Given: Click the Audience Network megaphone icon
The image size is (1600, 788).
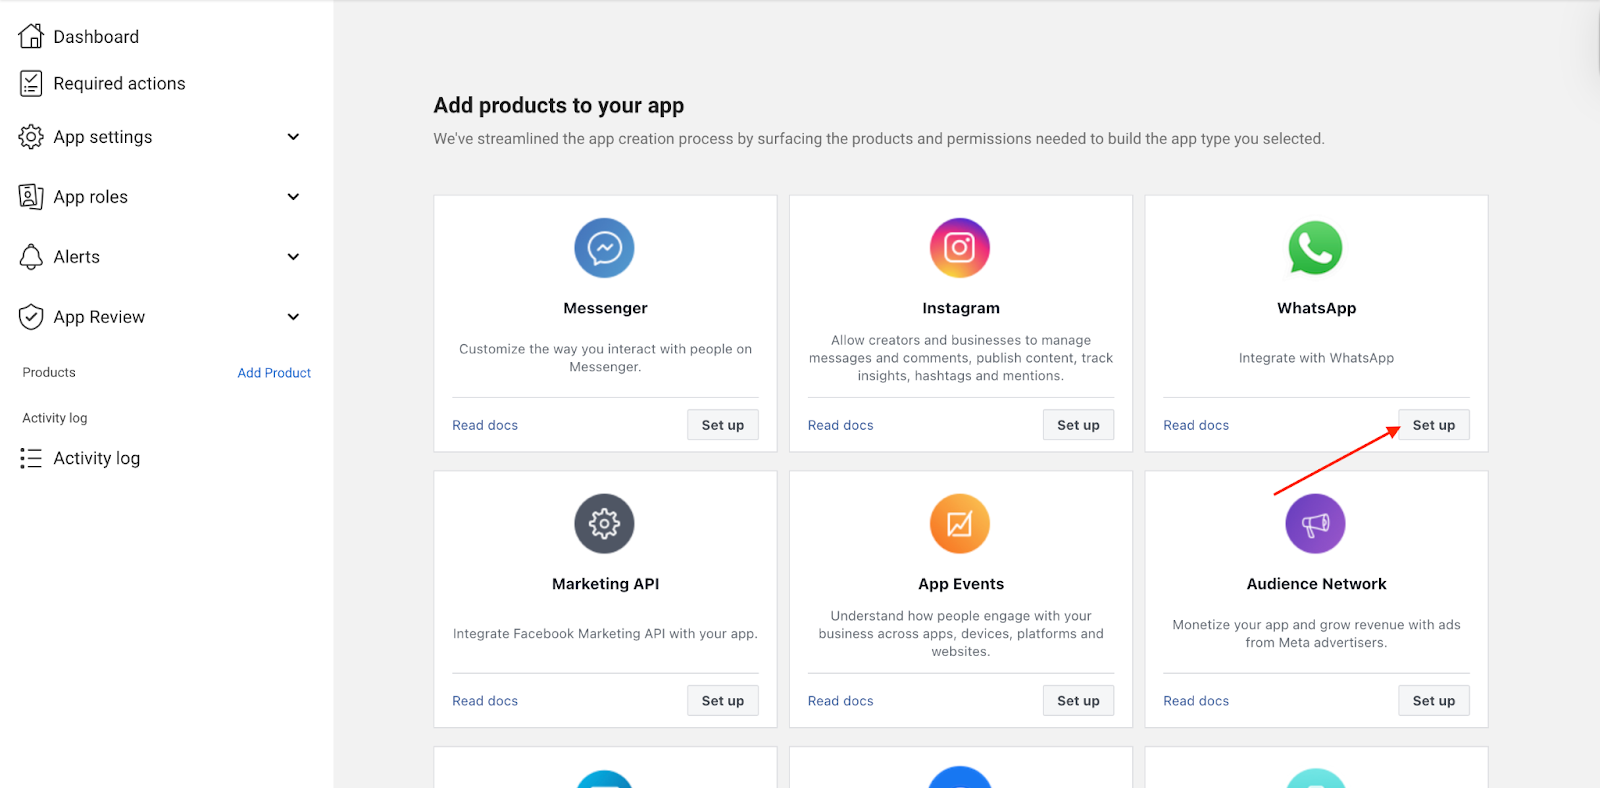Looking at the screenshot, I should click(1315, 524).
